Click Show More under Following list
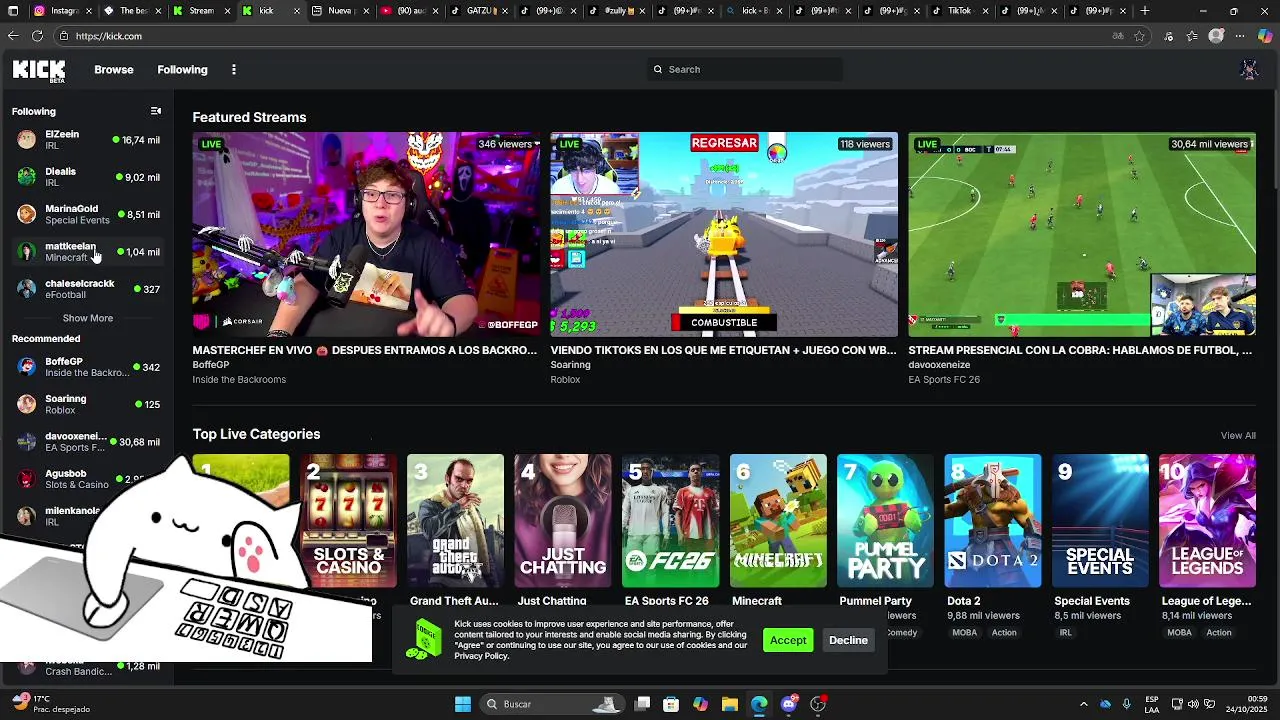The height and width of the screenshot is (720, 1280). pyautogui.click(x=88, y=318)
